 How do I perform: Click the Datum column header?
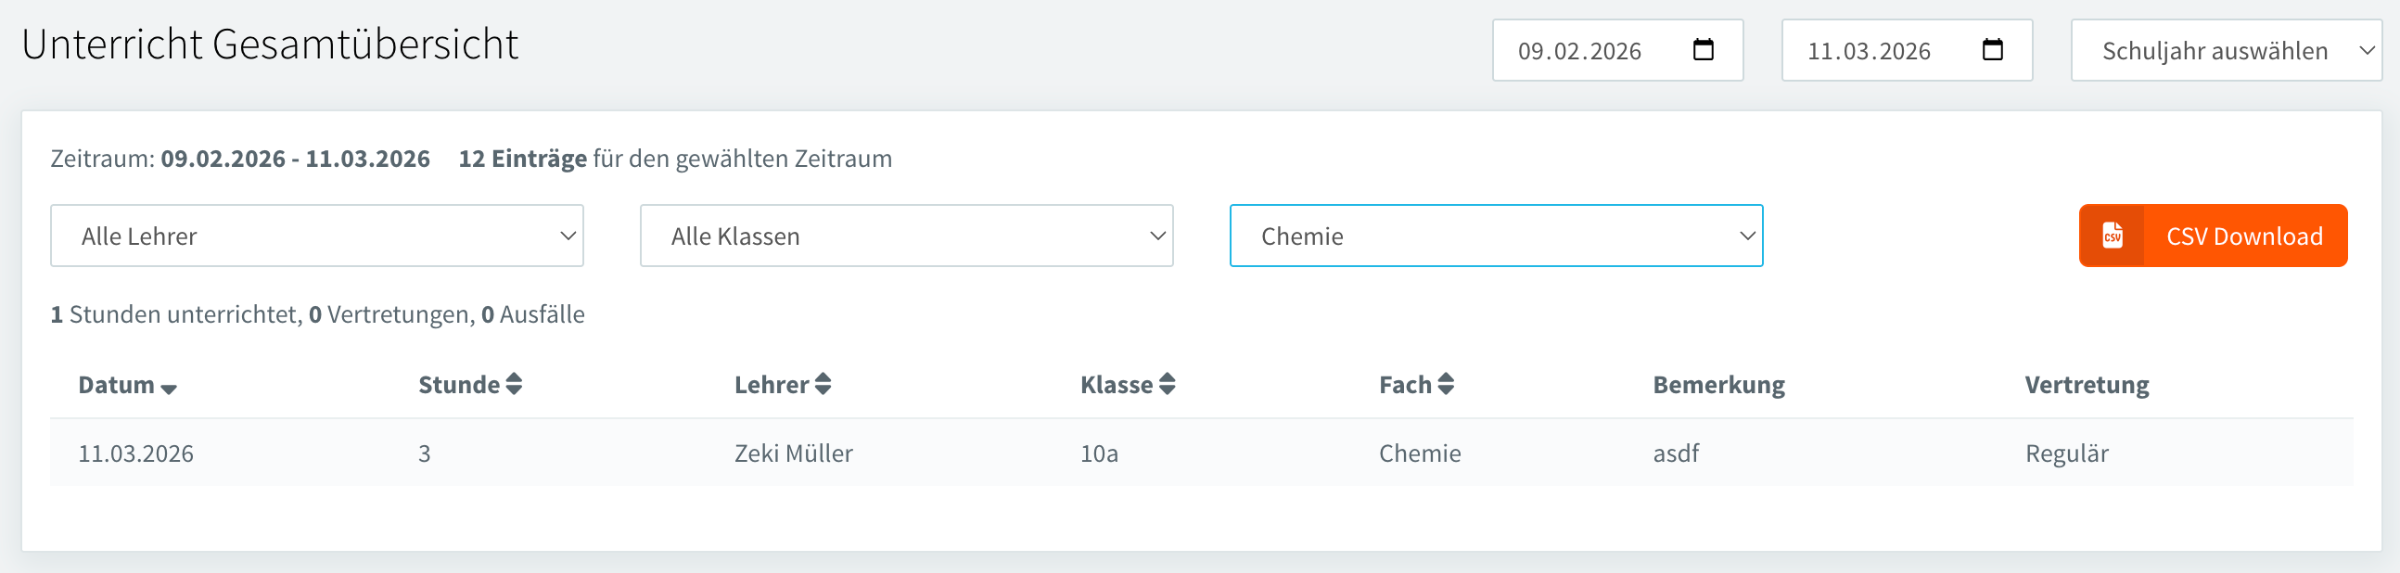(x=117, y=385)
